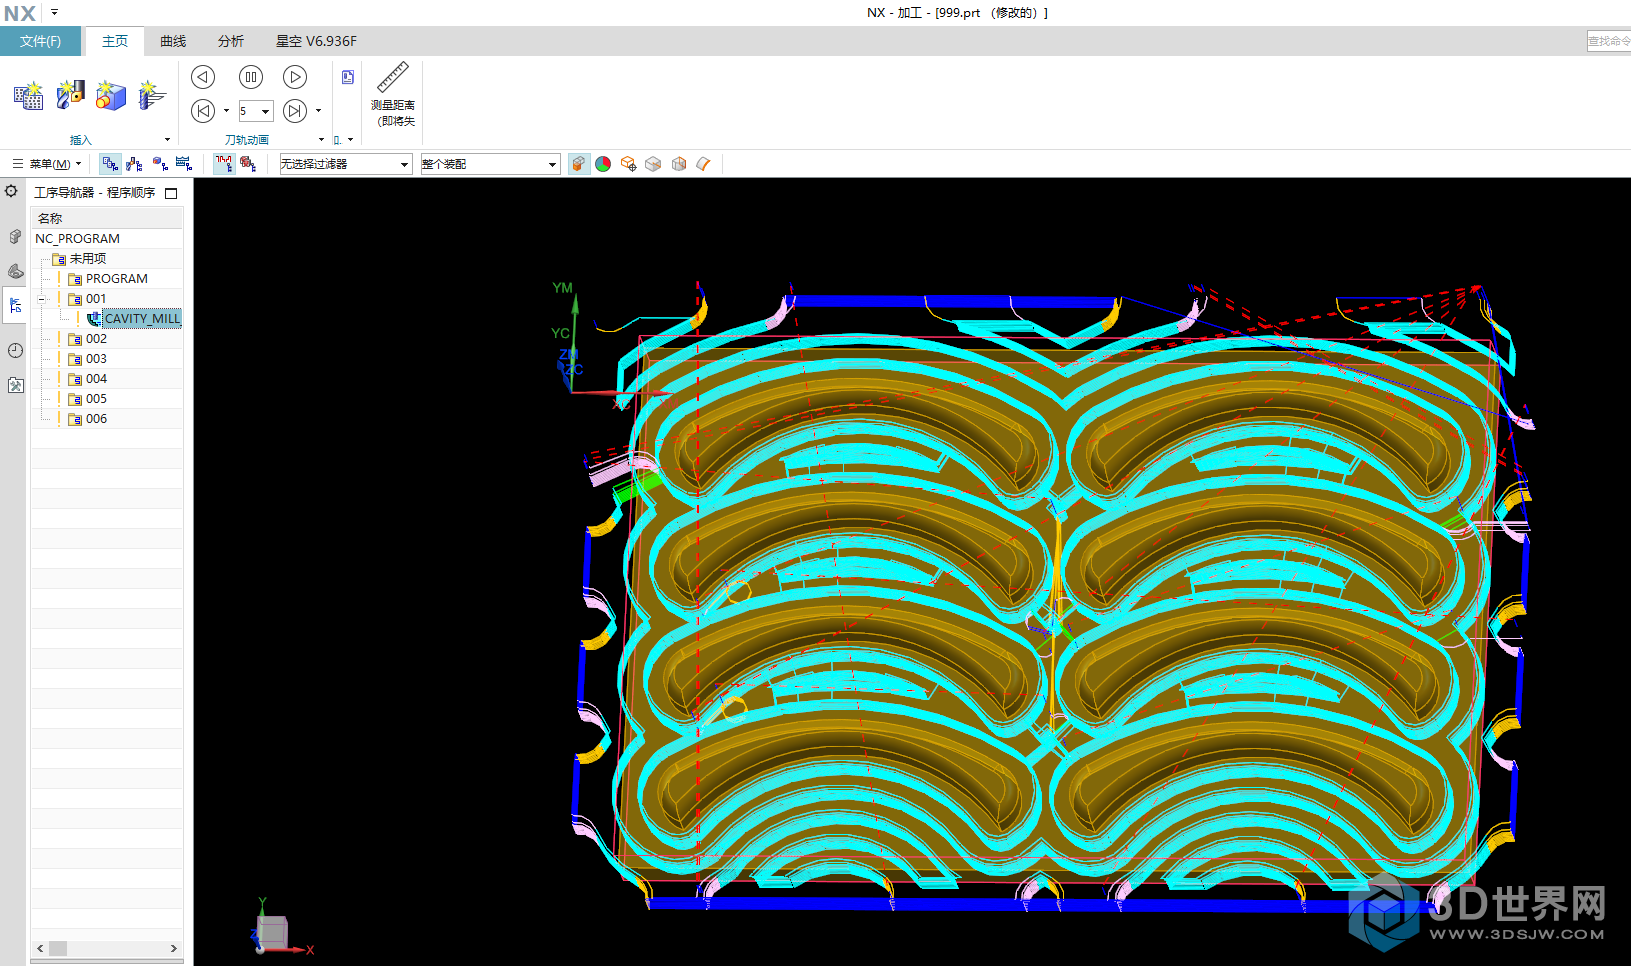1631x966 pixels.
Task: Click the 查找命令 search field
Action: coord(1608,41)
